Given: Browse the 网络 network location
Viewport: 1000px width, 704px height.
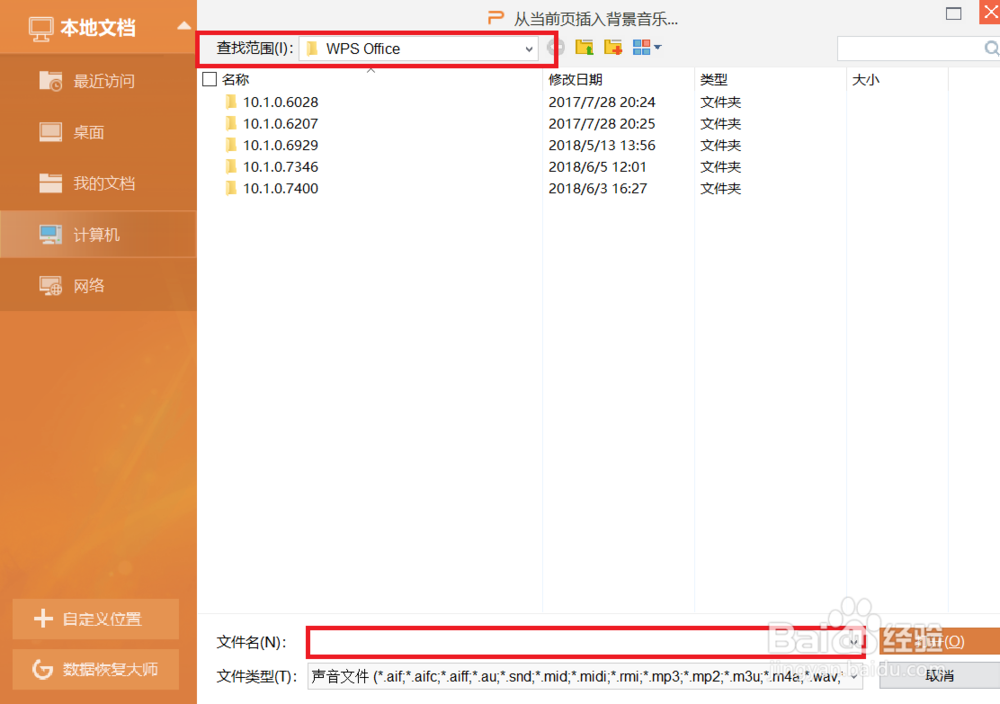Looking at the screenshot, I should click(x=97, y=285).
